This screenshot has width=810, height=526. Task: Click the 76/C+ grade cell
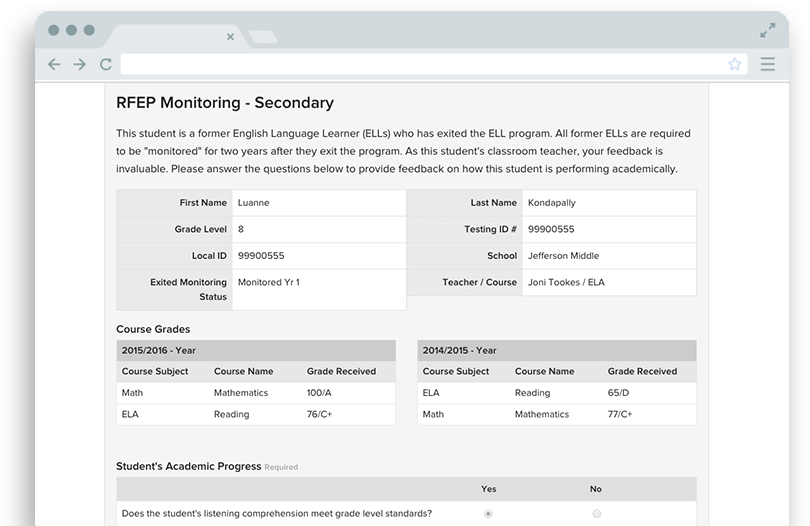(x=319, y=414)
